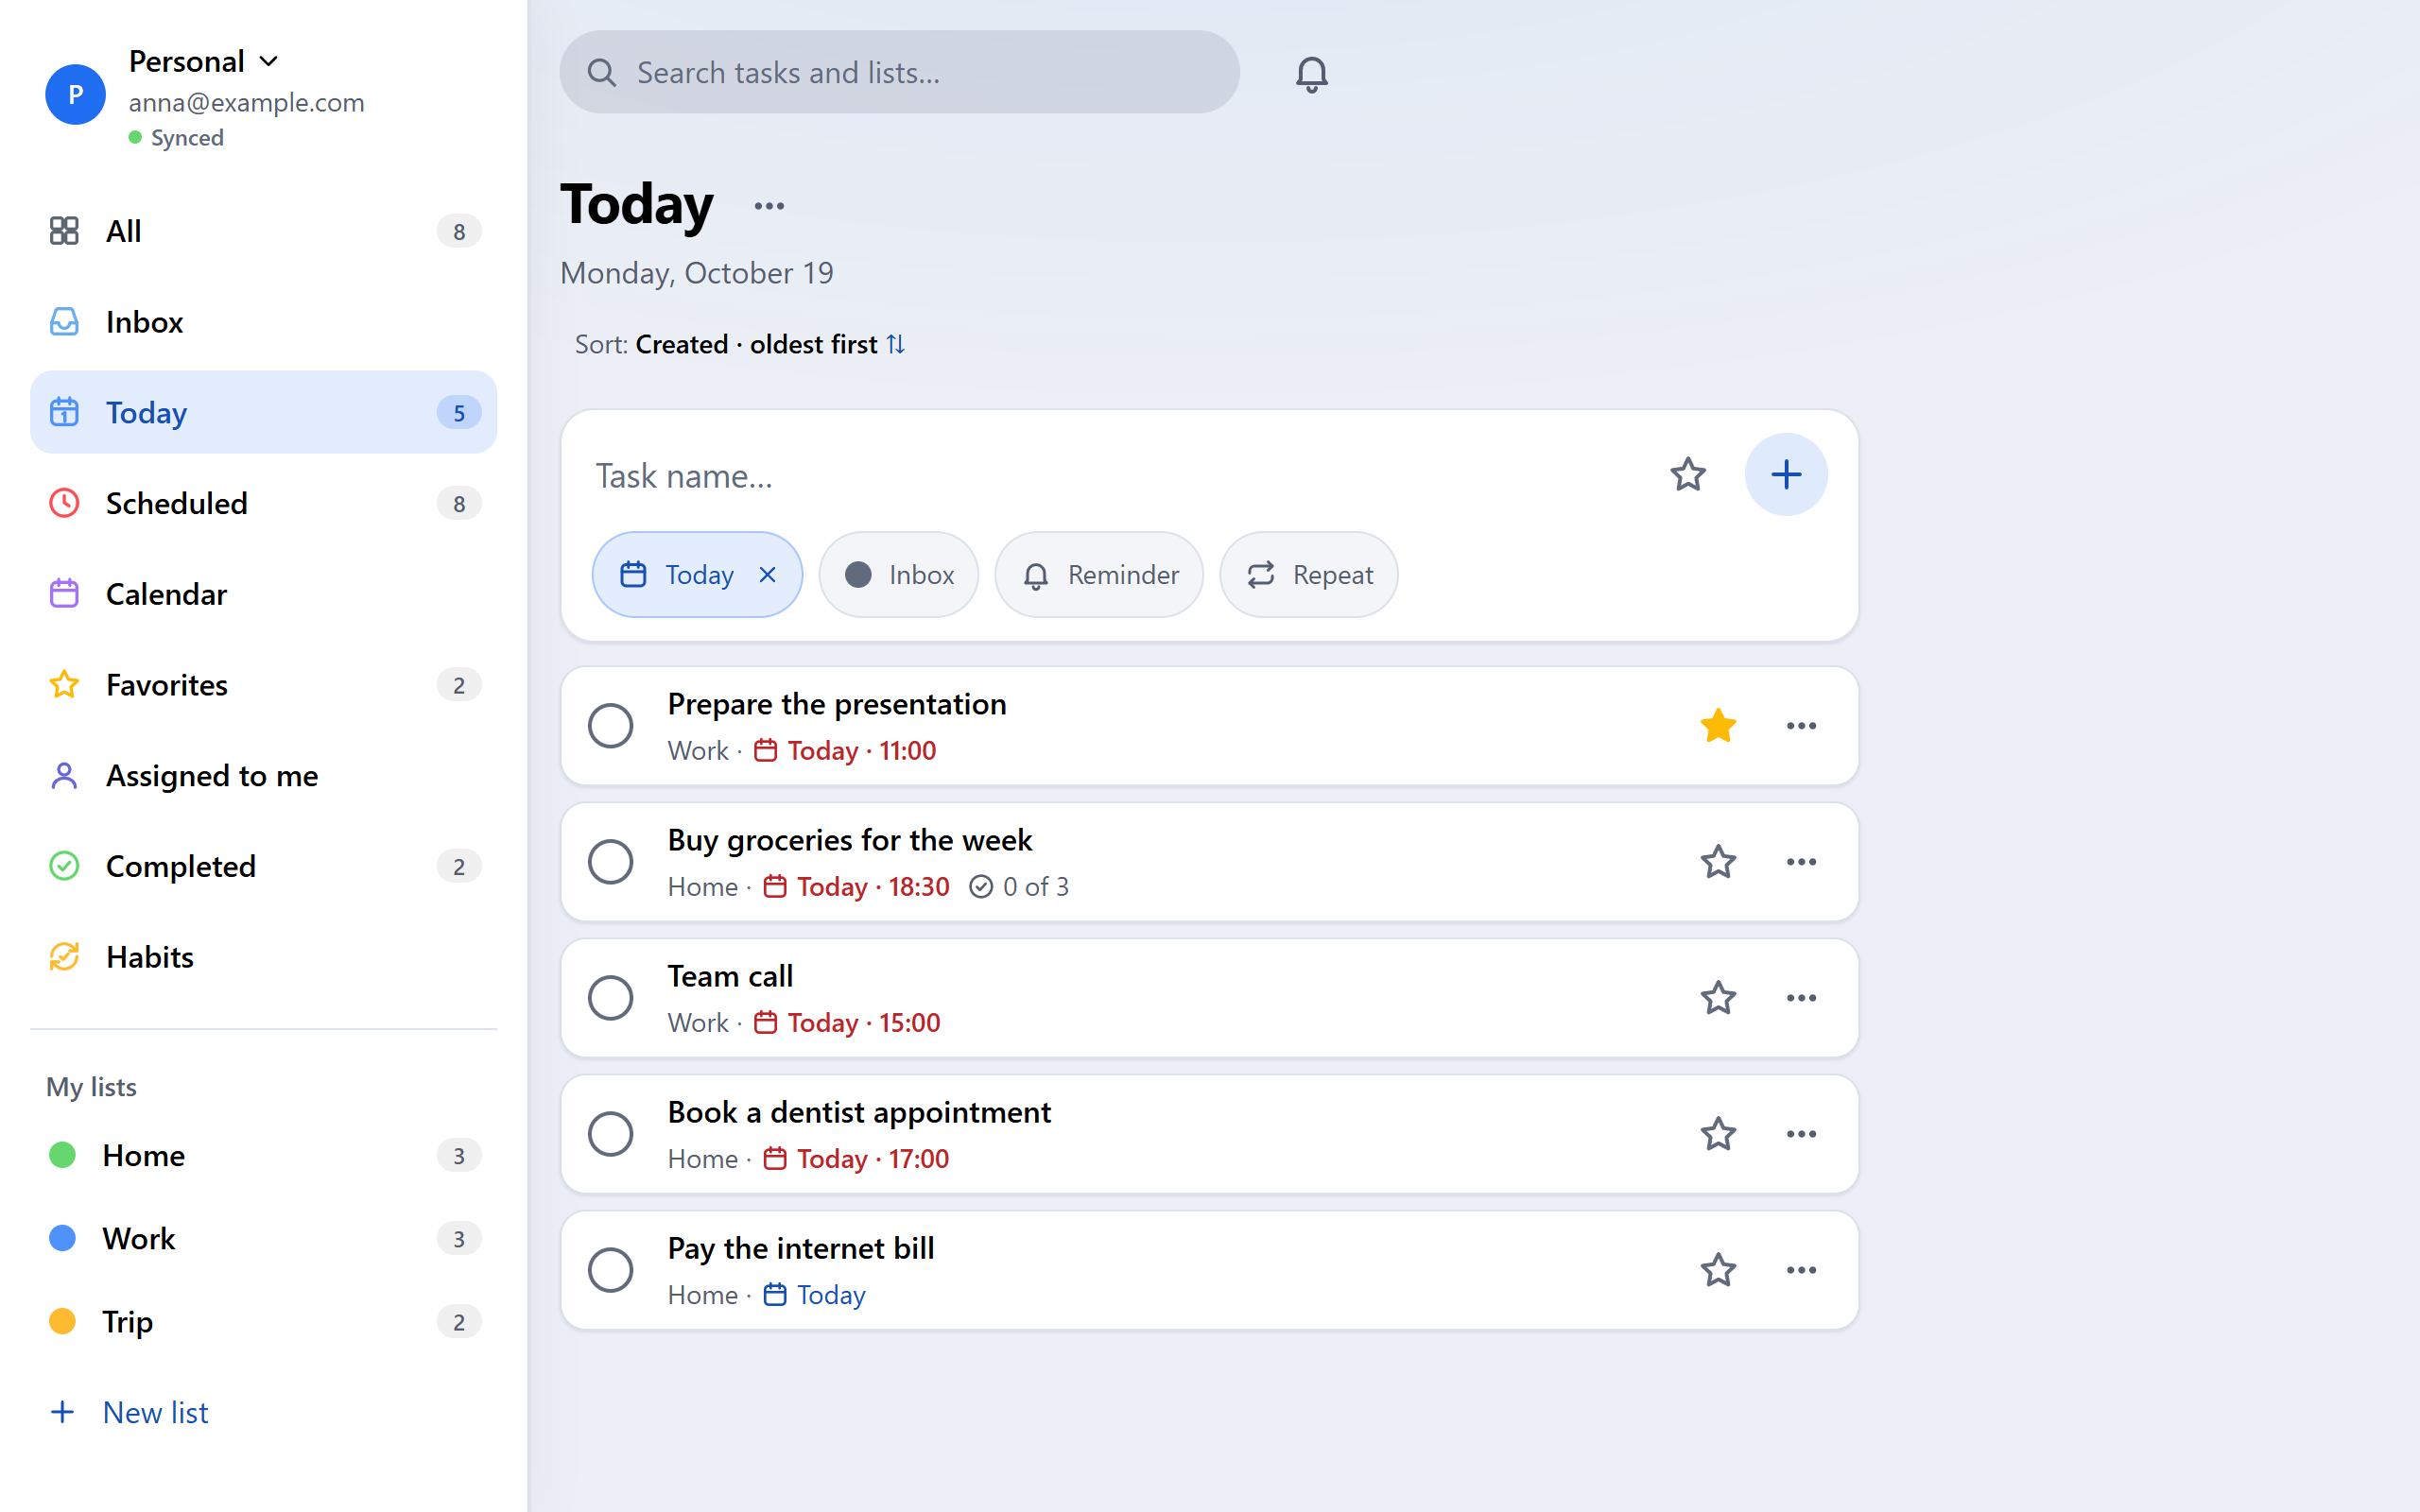Open more options for Prepare the presentation
The height and width of the screenshot is (1512, 2420).
click(1801, 726)
